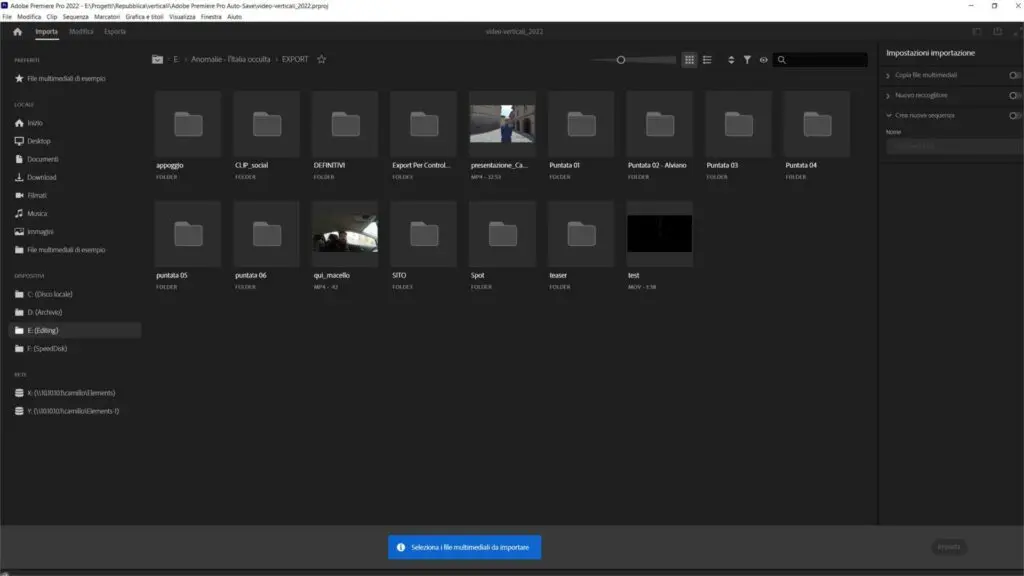Open the Puntata 03 folder
The width and height of the screenshot is (1024, 576).
tap(739, 124)
